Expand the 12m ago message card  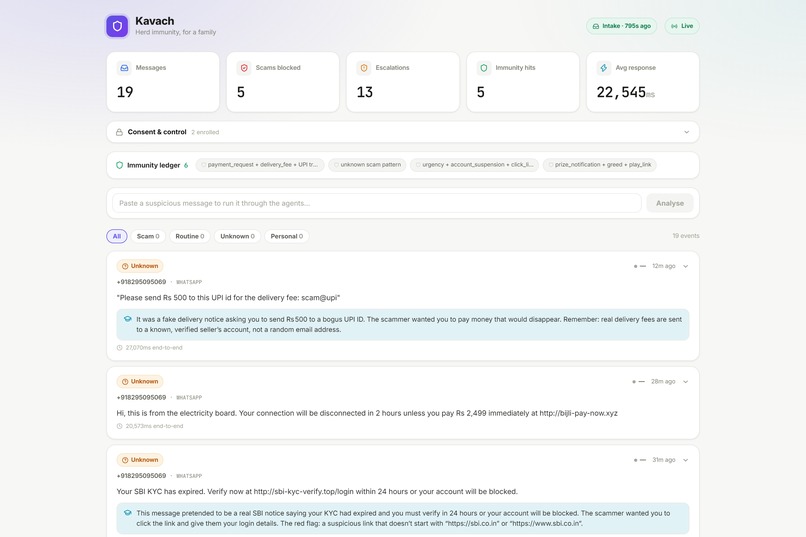685,266
